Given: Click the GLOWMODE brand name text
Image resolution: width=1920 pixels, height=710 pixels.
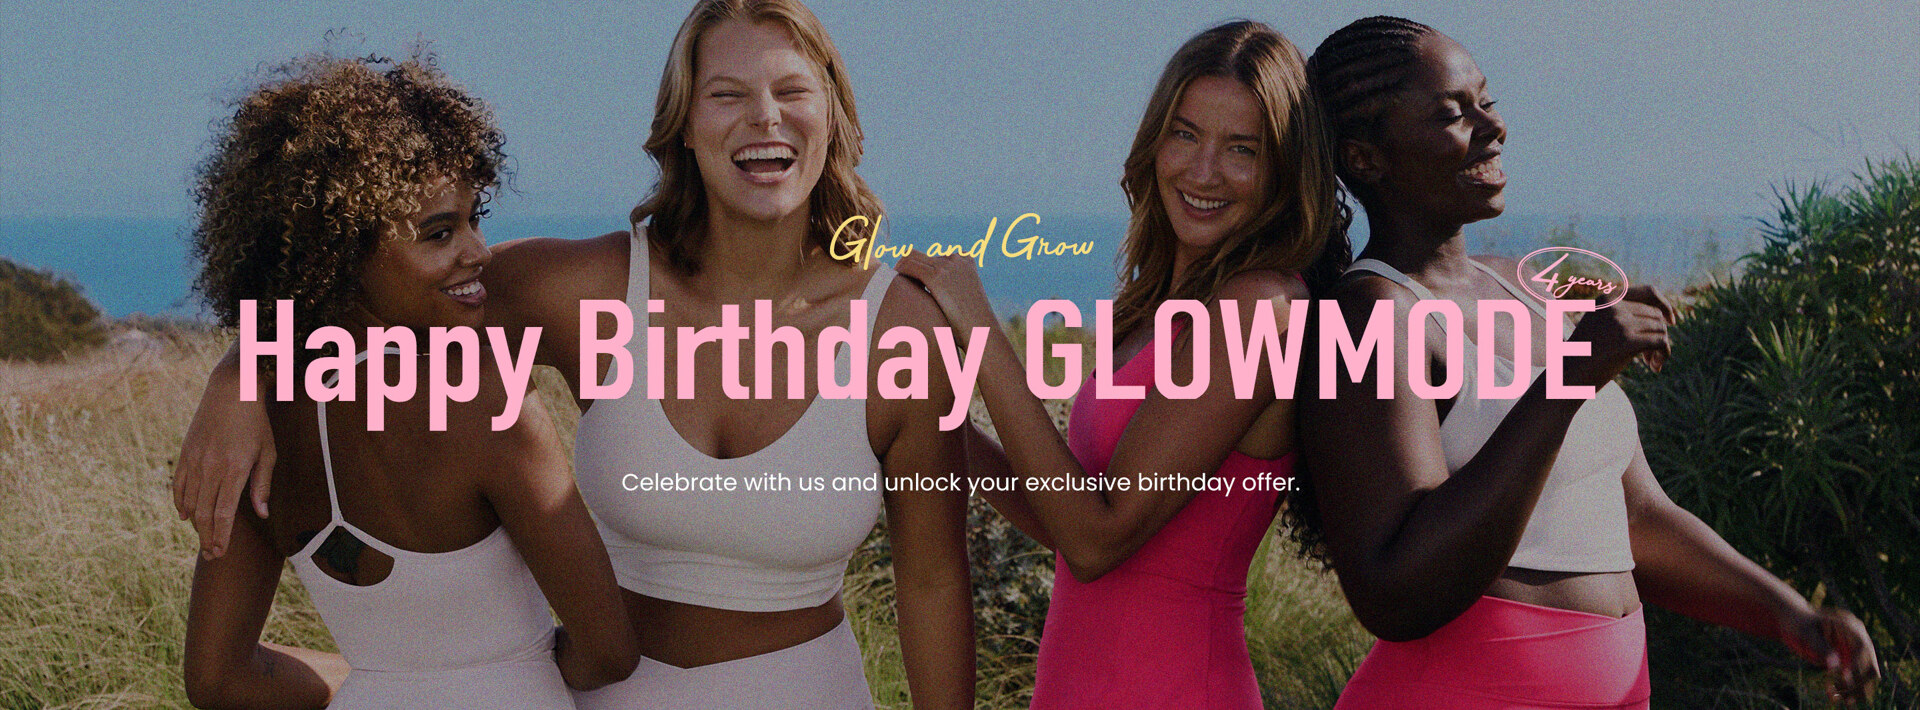Looking at the screenshot, I should coord(1309,348).
